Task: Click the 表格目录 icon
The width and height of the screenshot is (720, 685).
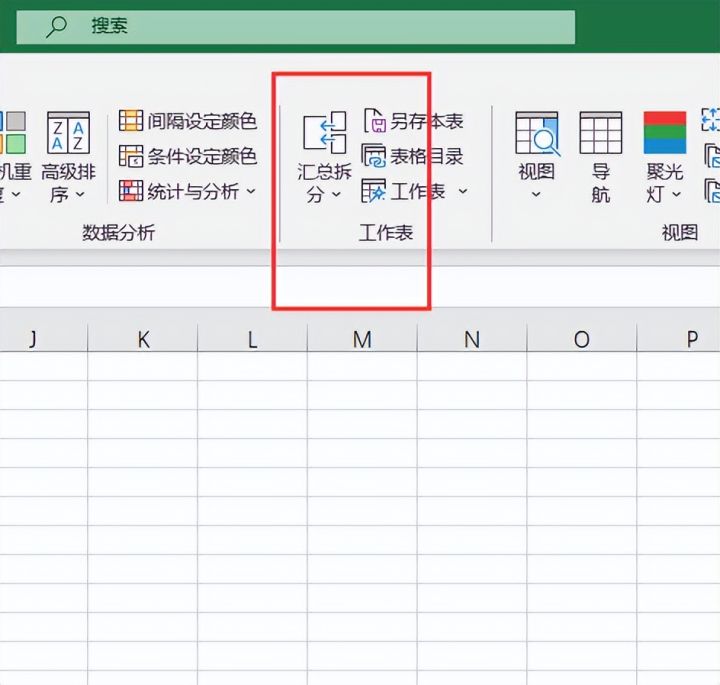Action: pyautogui.click(x=373, y=156)
